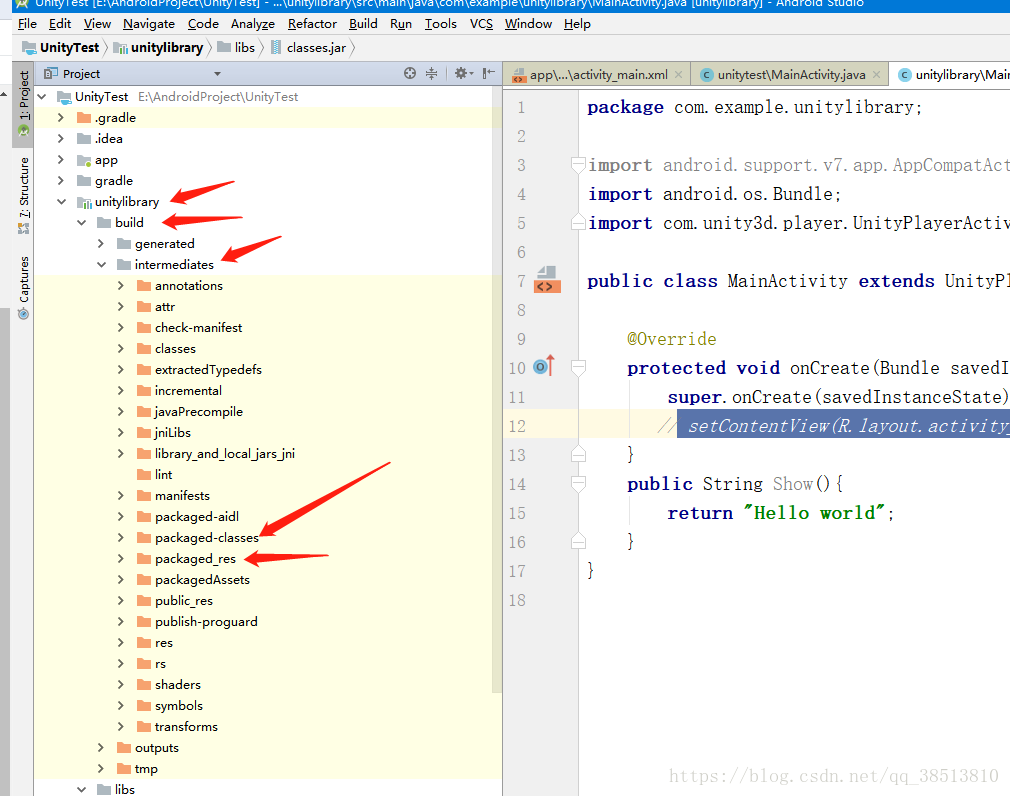Expand the packaged-classes folder
This screenshot has height=796, width=1010.
[121, 537]
